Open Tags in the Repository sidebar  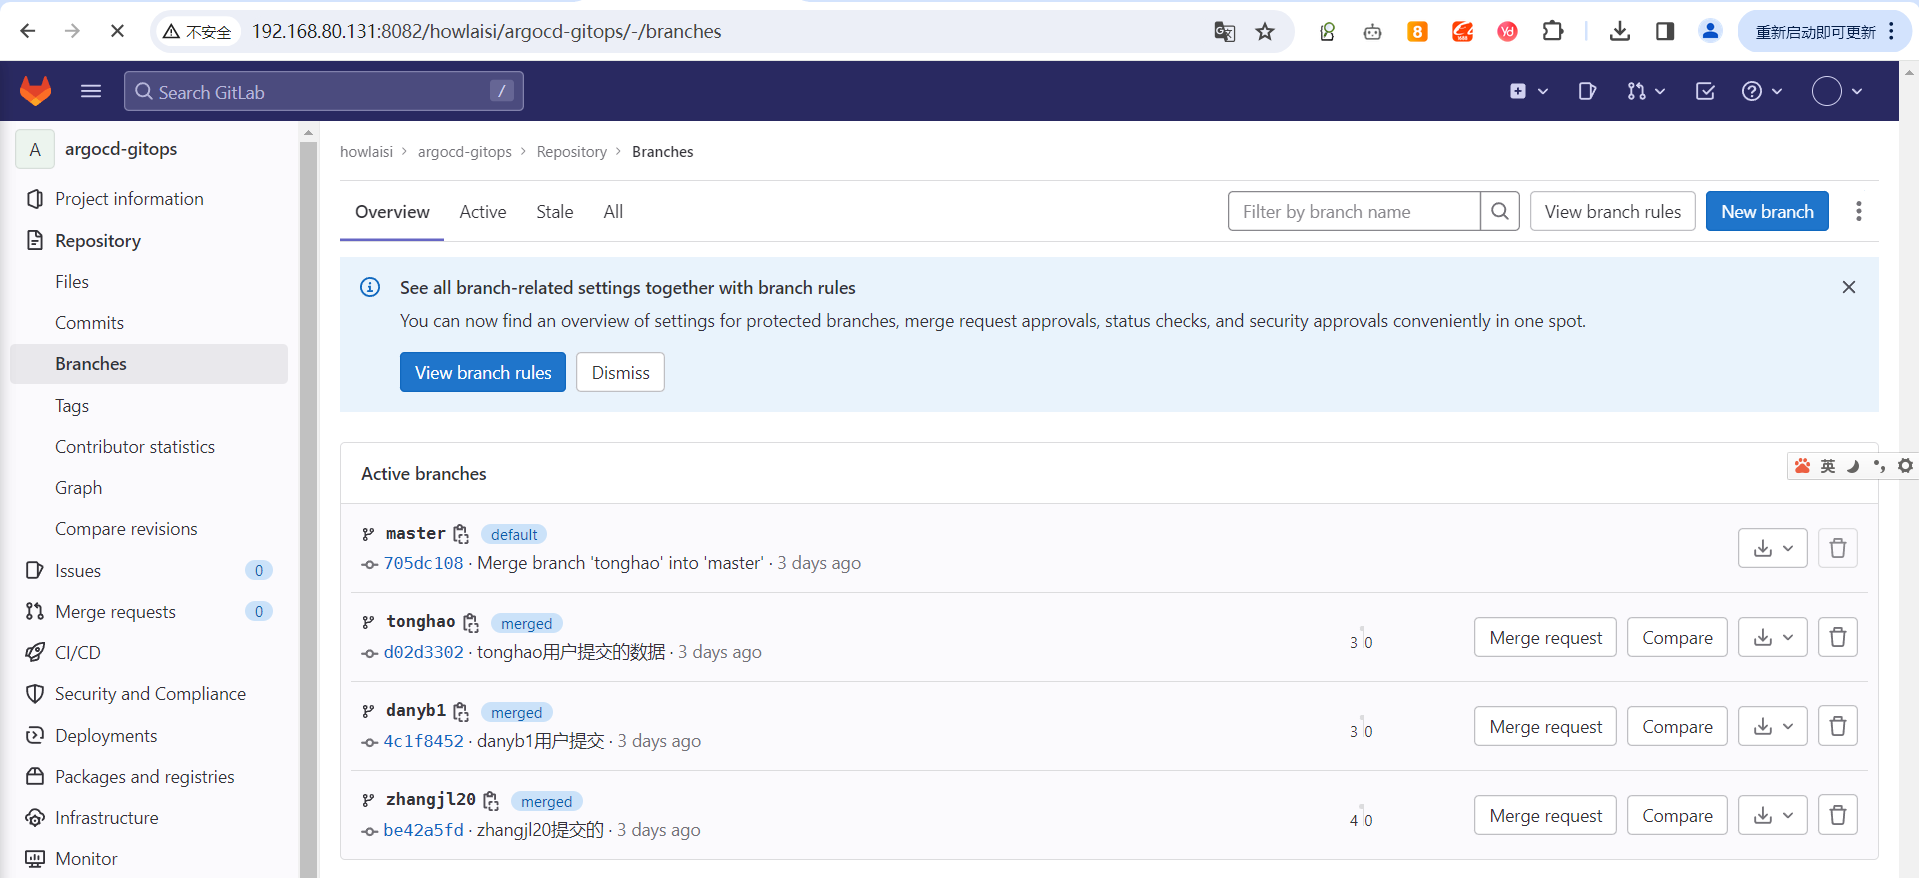(x=72, y=405)
